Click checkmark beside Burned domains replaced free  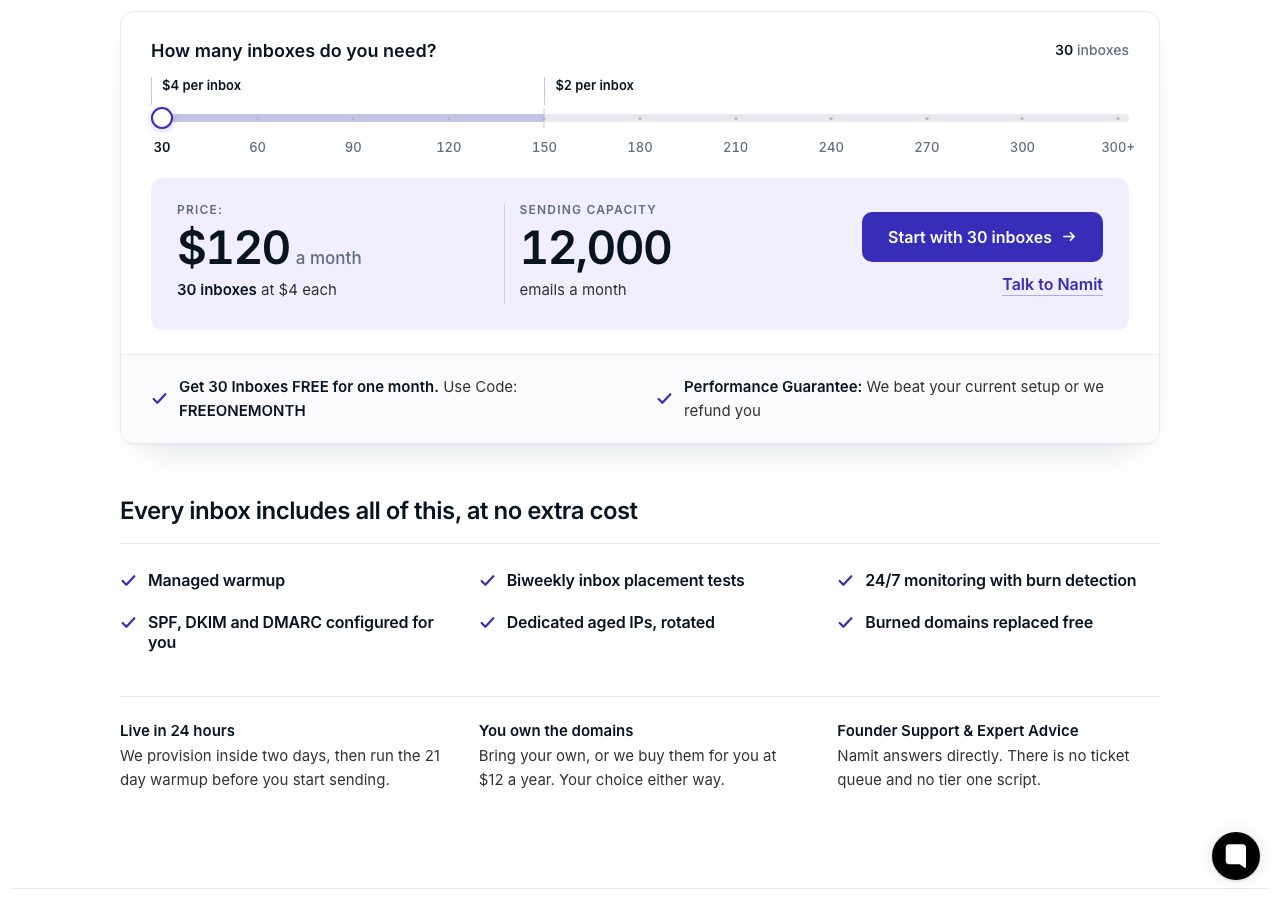[x=845, y=622]
